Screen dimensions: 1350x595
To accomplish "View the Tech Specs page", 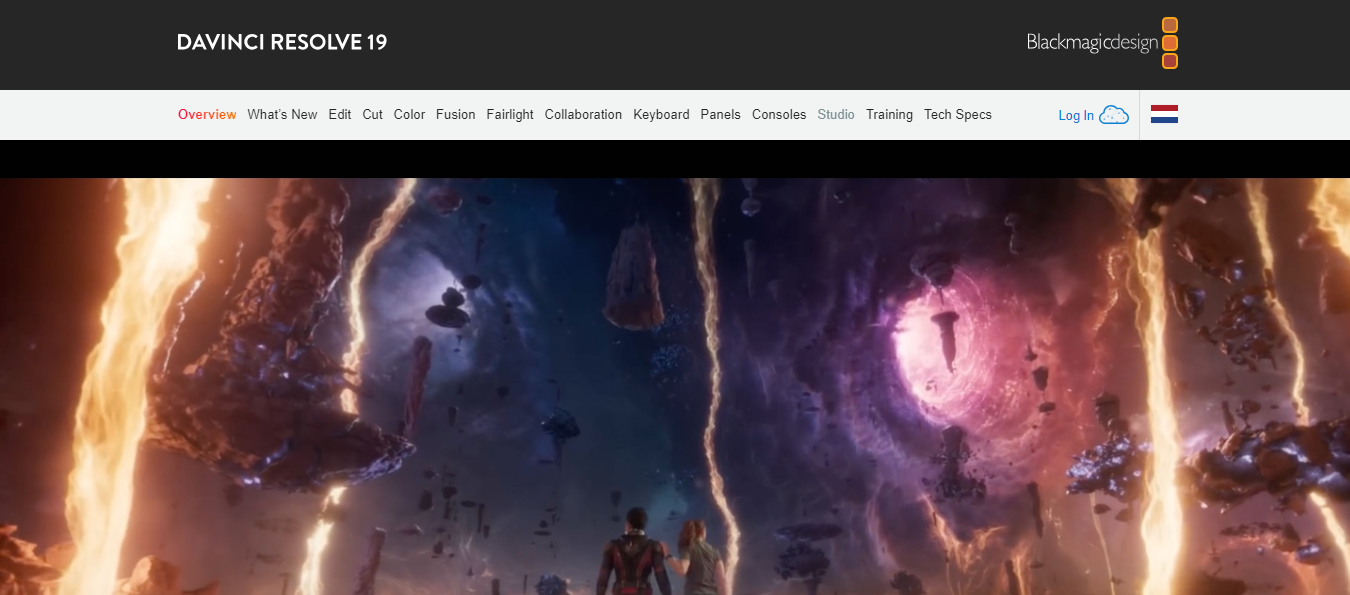I will (958, 115).
